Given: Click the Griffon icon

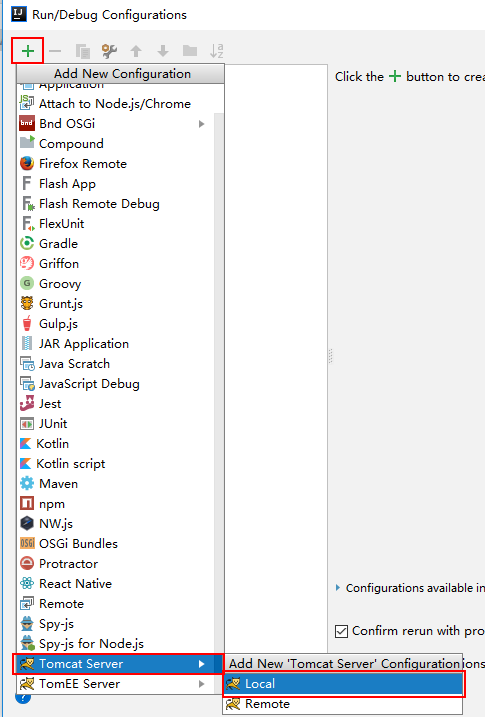Looking at the screenshot, I should pos(27,263).
